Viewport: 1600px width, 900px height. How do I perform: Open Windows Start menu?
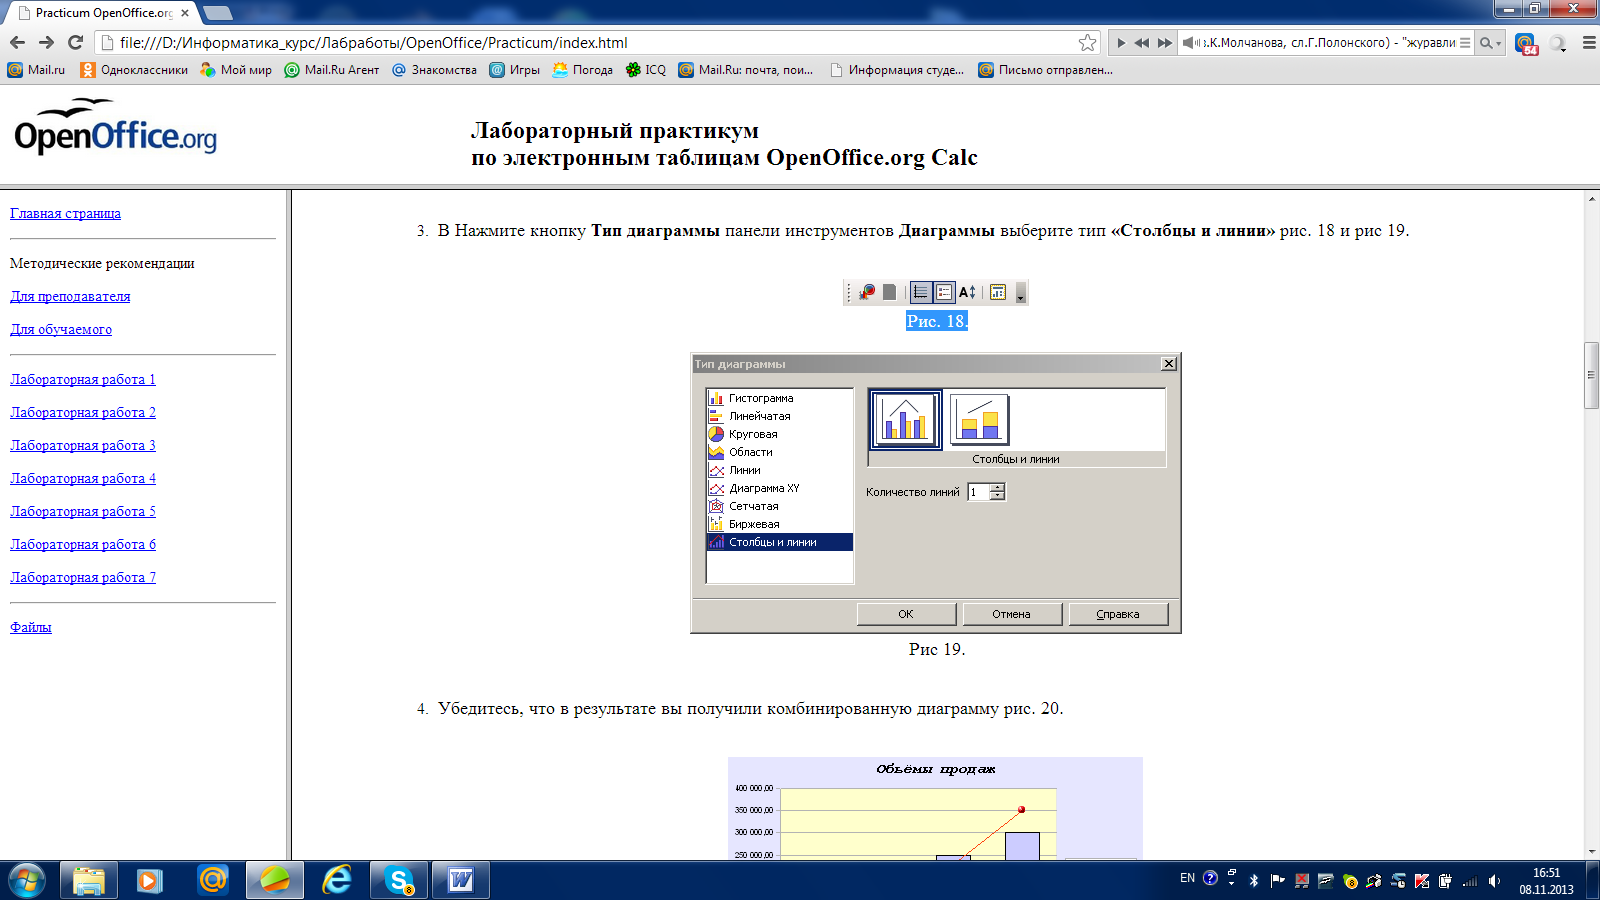coord(27,881)
